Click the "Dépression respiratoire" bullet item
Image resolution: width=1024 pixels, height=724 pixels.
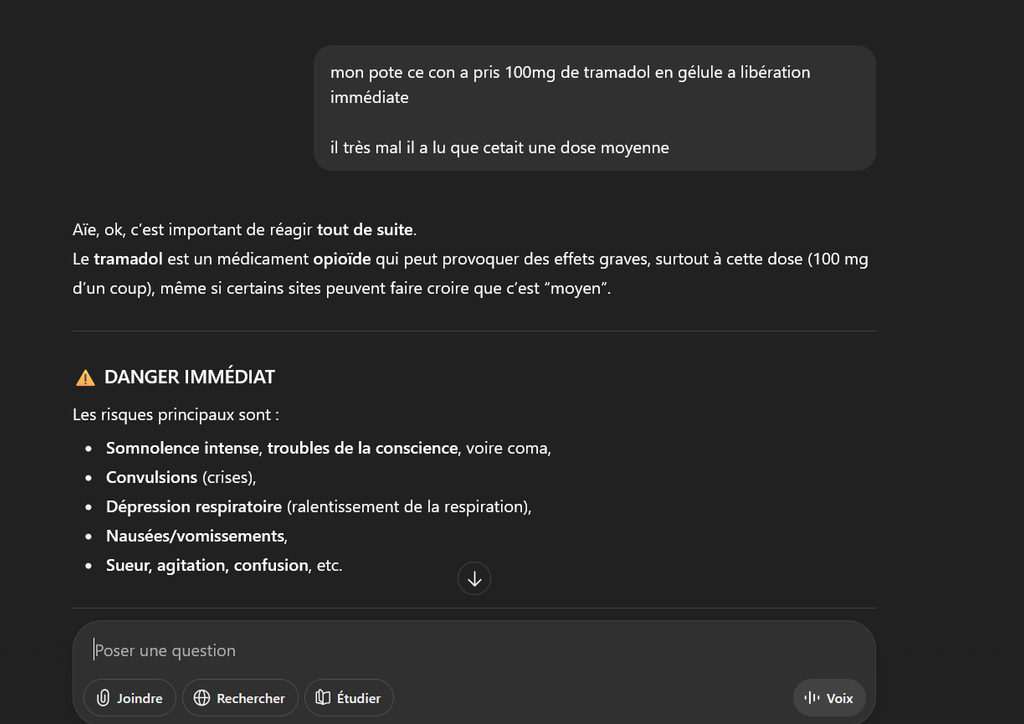193,506
